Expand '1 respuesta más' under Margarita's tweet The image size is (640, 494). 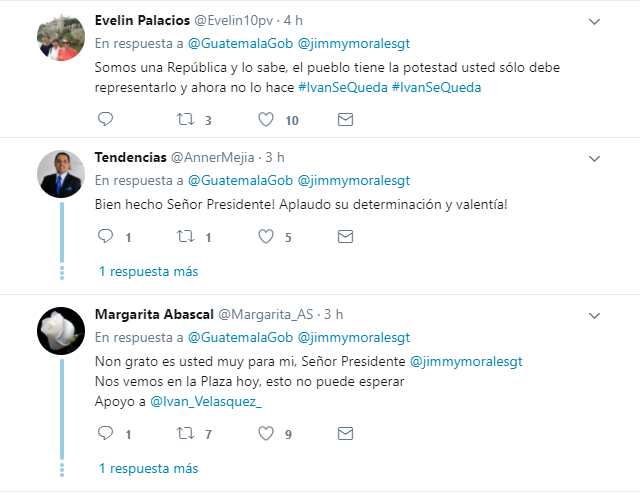click(x=149, y=468)
